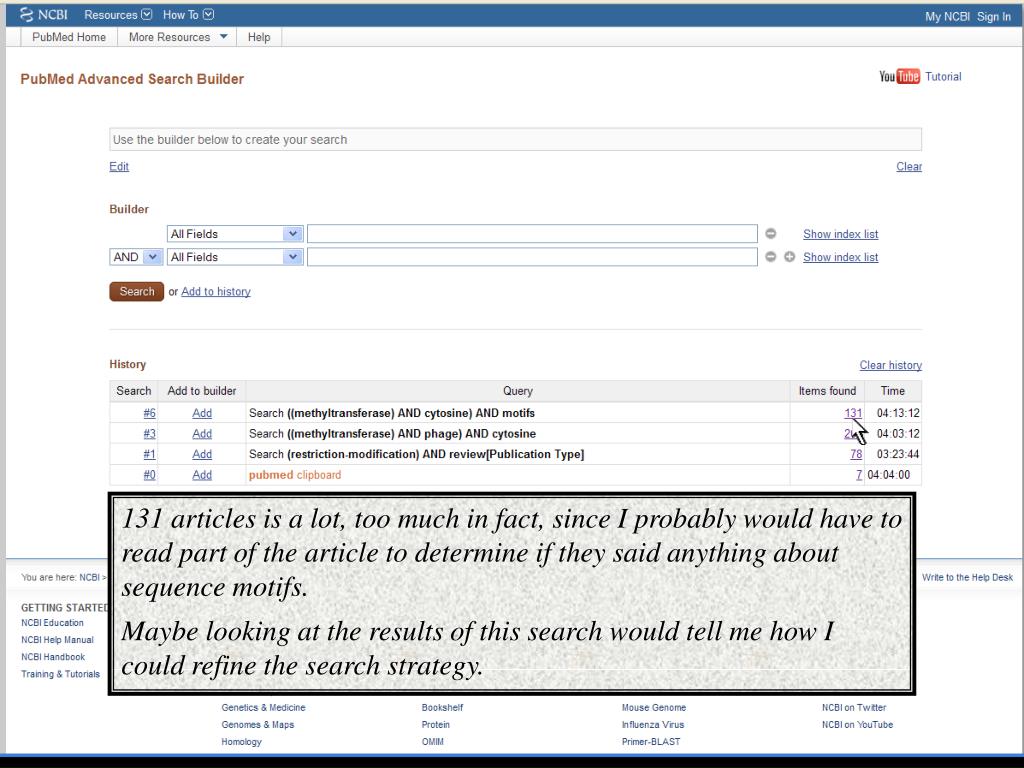Remove the second builder row with the minus icon
This screenshot has width=1024, height=768.
(771, 257)
